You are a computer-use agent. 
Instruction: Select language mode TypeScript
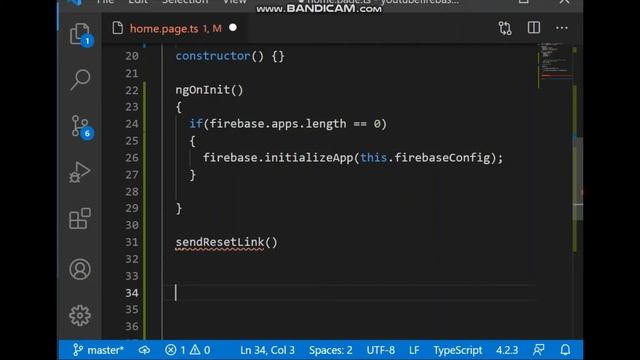[458, 350]
